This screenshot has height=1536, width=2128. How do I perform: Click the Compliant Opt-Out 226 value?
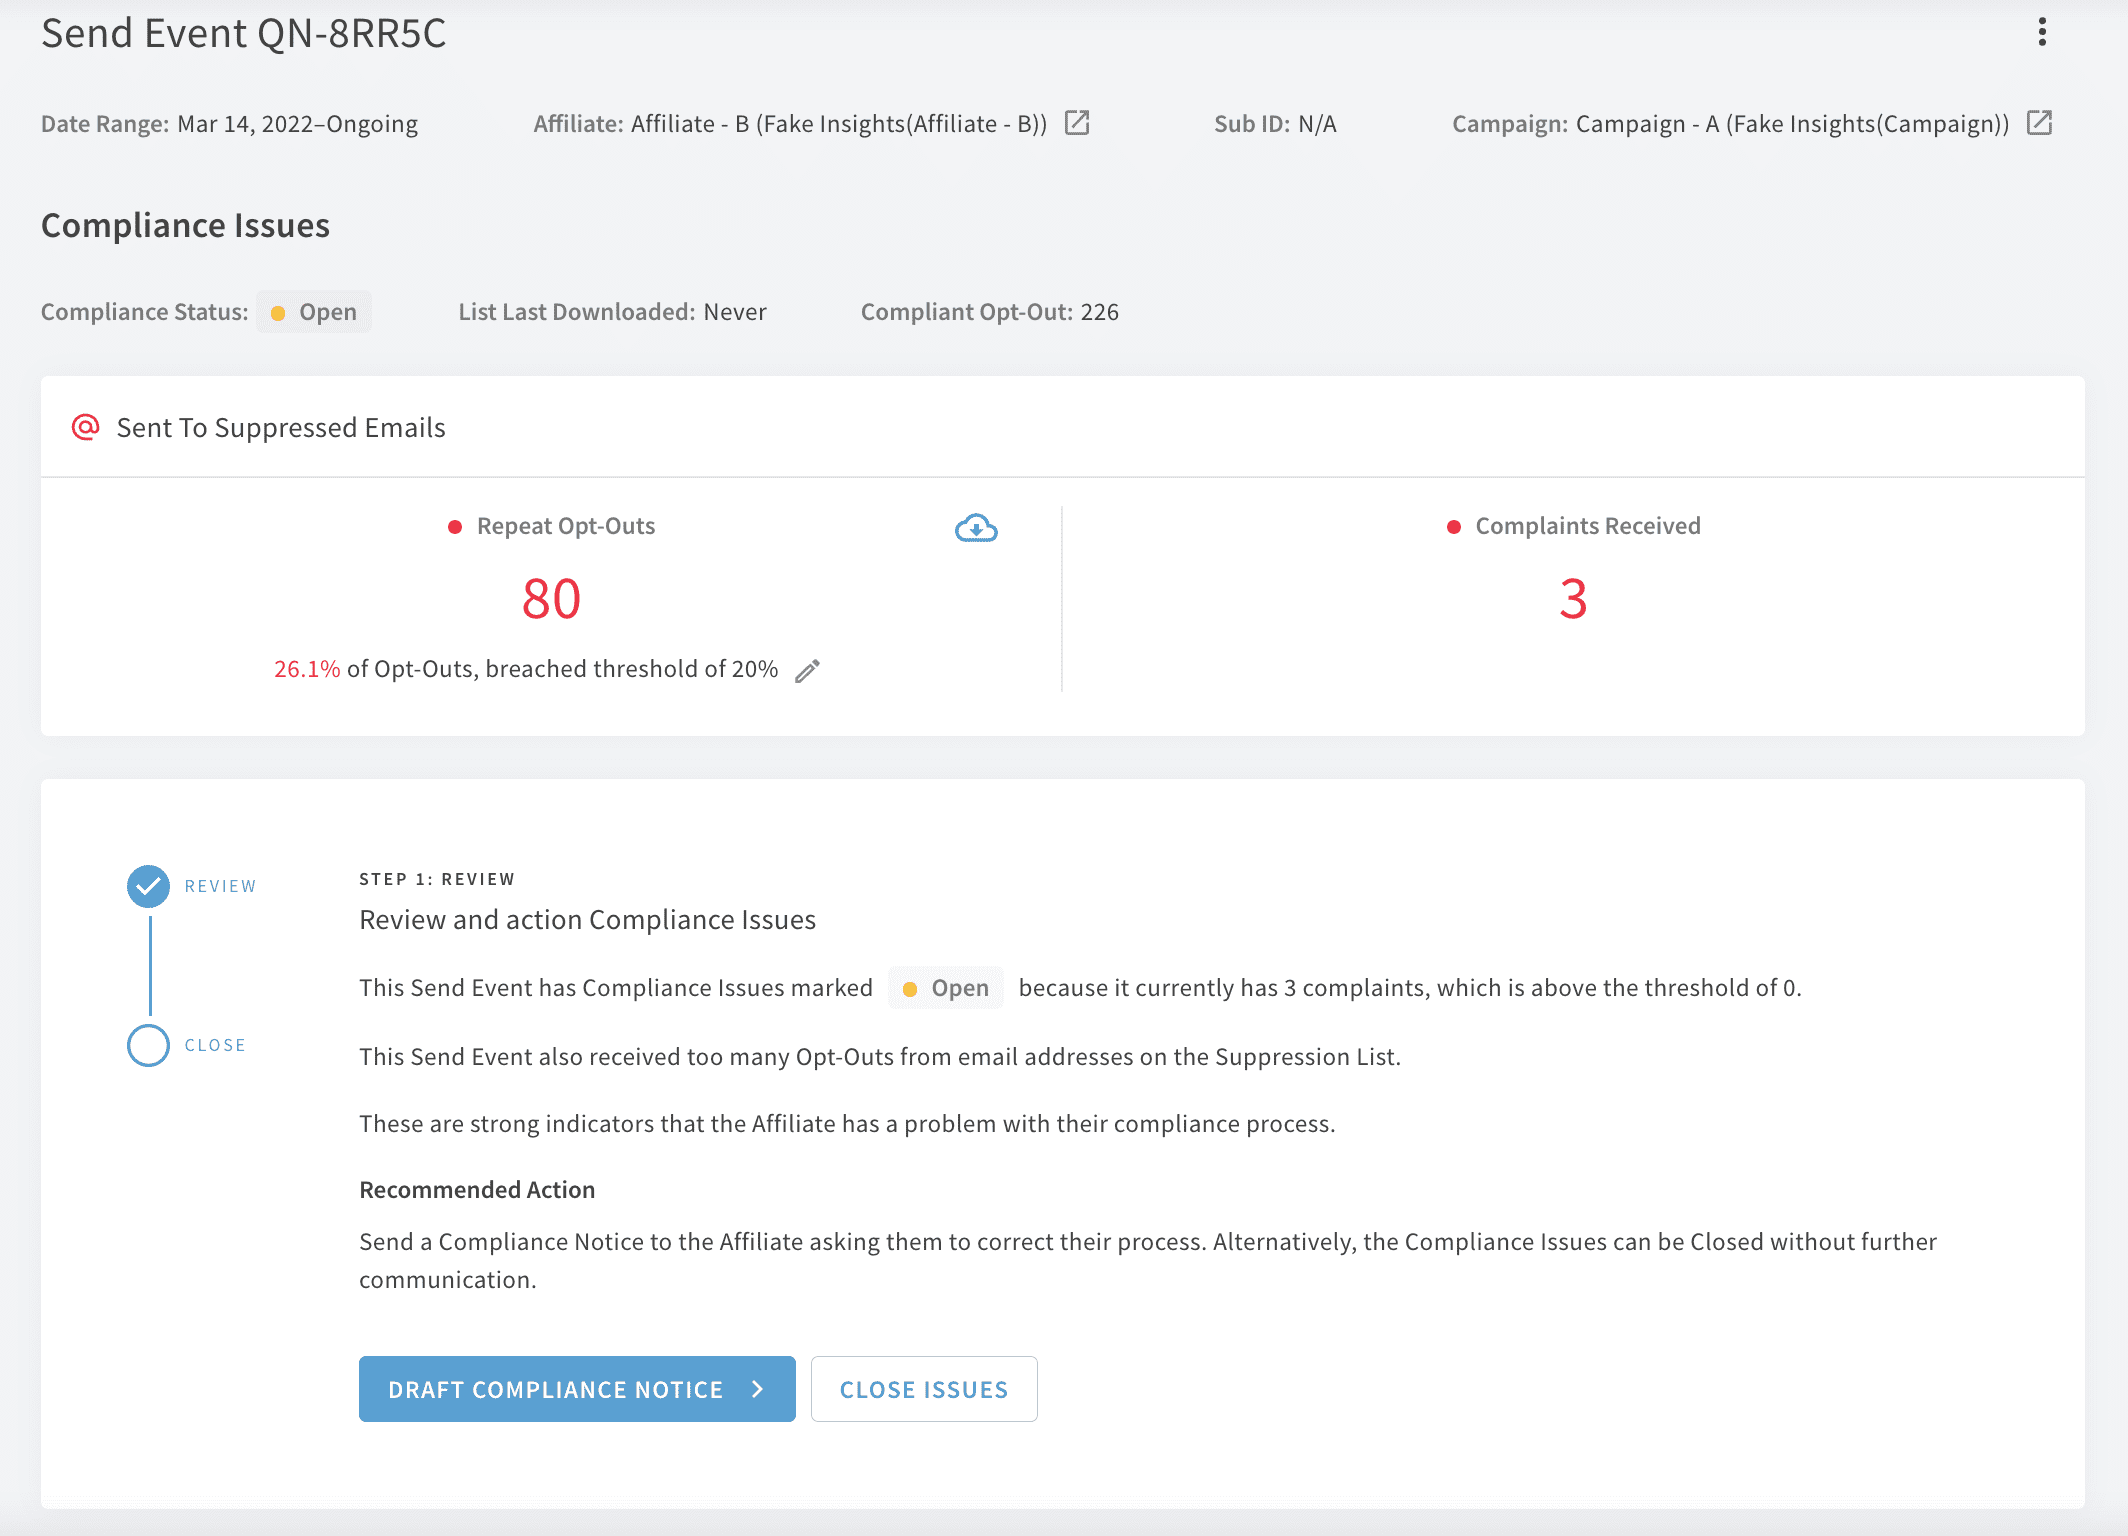[1100, 312]
